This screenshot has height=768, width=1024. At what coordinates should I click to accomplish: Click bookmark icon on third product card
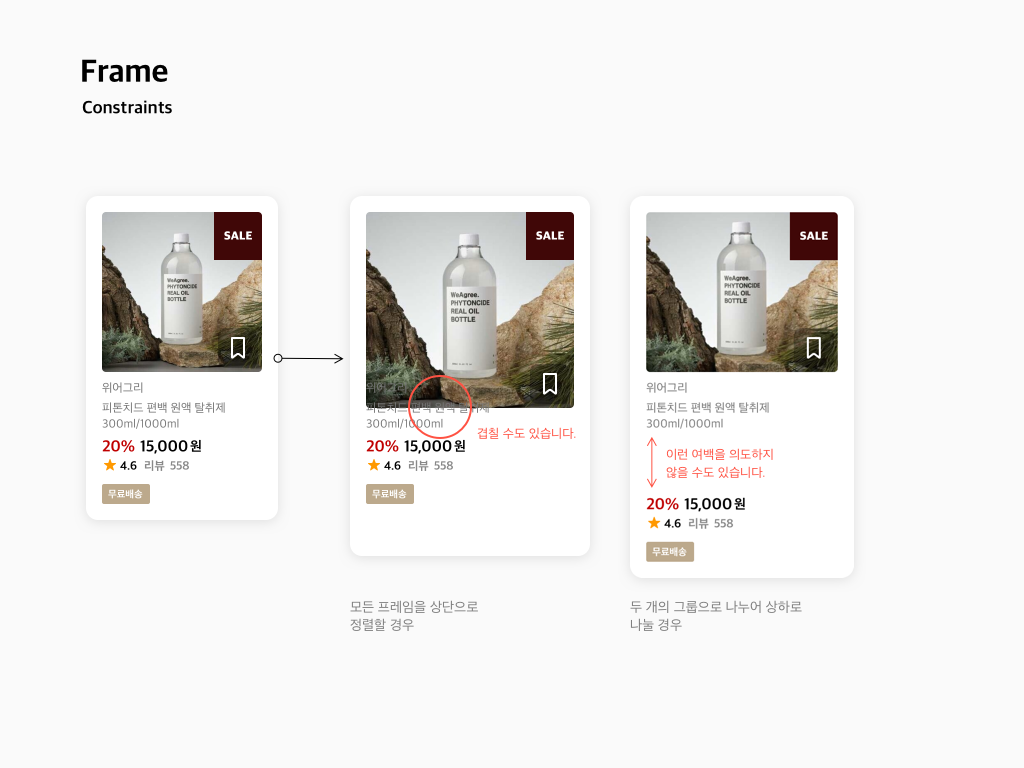click(x=814, y=347)
